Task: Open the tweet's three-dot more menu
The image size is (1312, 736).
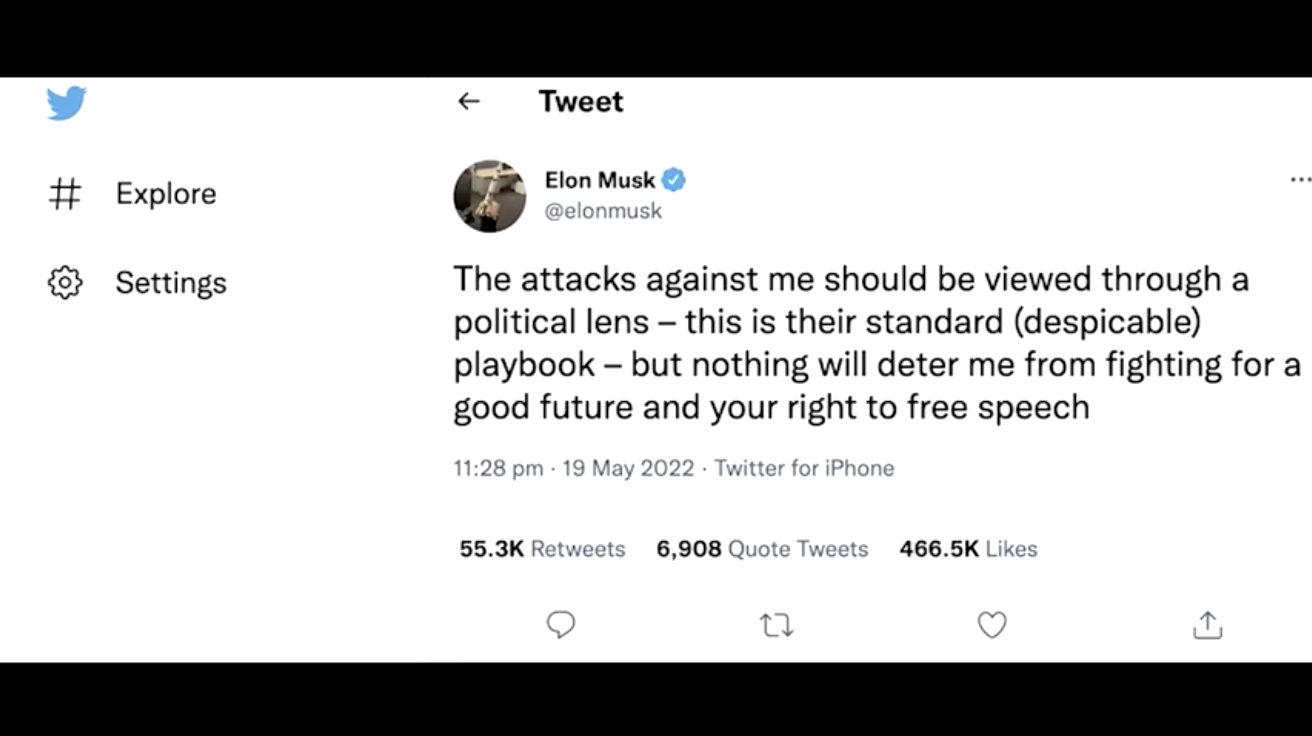Action: [x=1299, y=181]
